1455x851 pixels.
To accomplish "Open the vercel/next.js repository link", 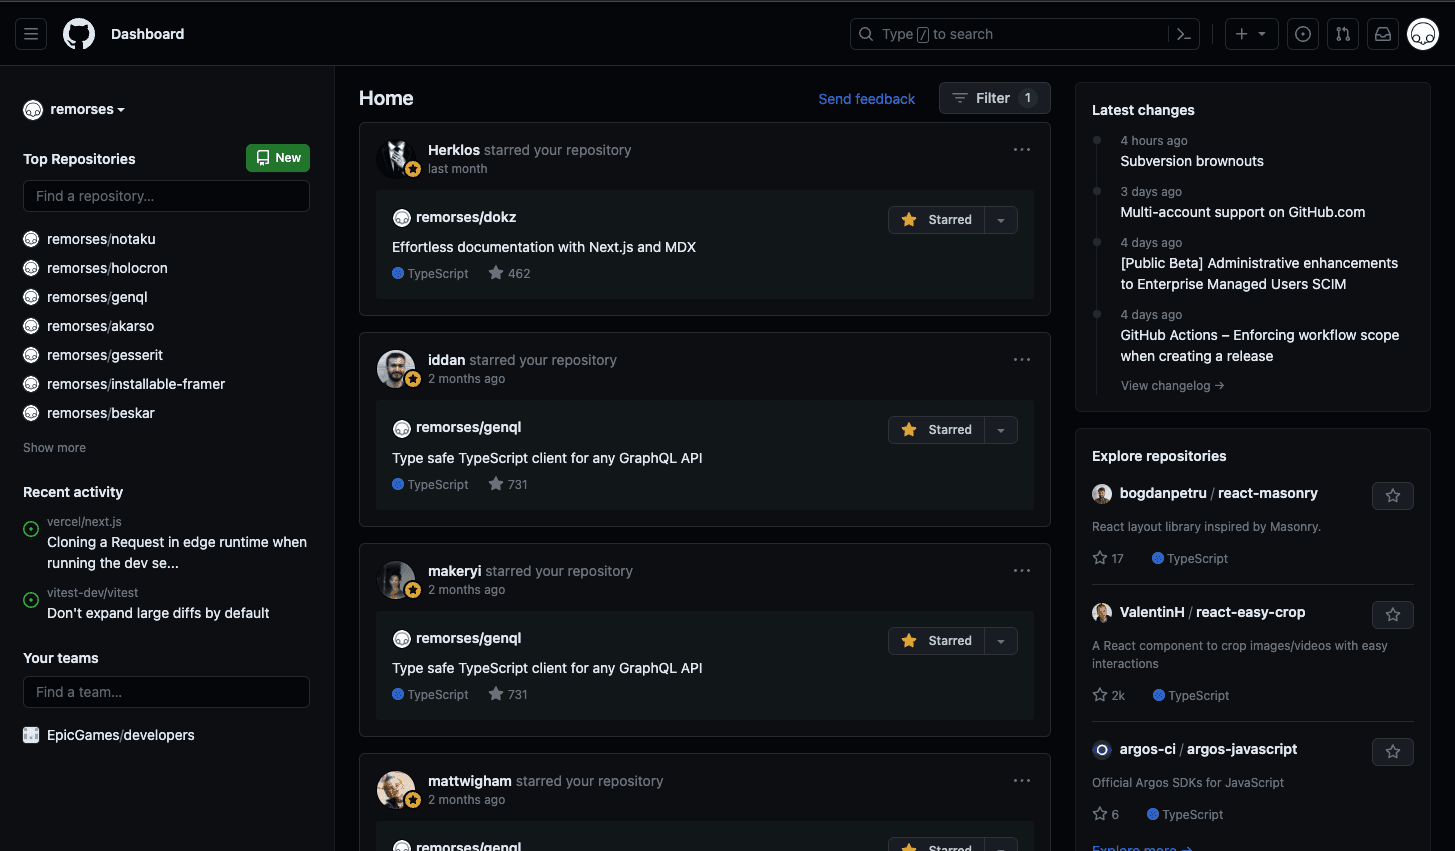I will pos(84,522).
